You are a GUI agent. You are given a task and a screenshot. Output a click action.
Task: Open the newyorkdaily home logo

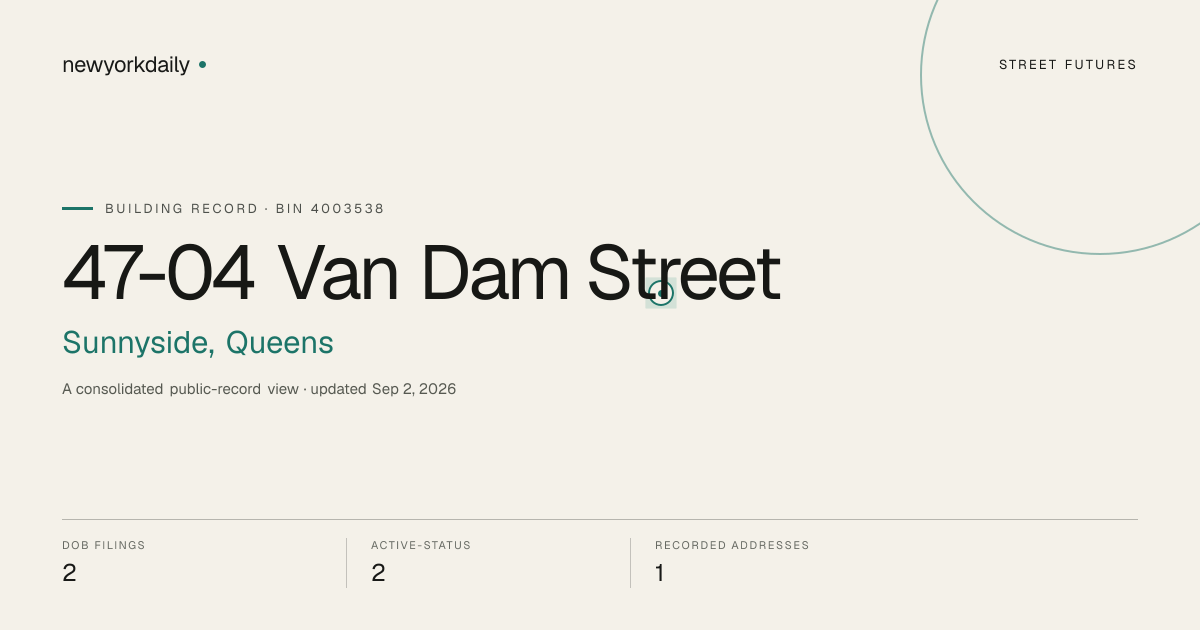coord(126,65)
